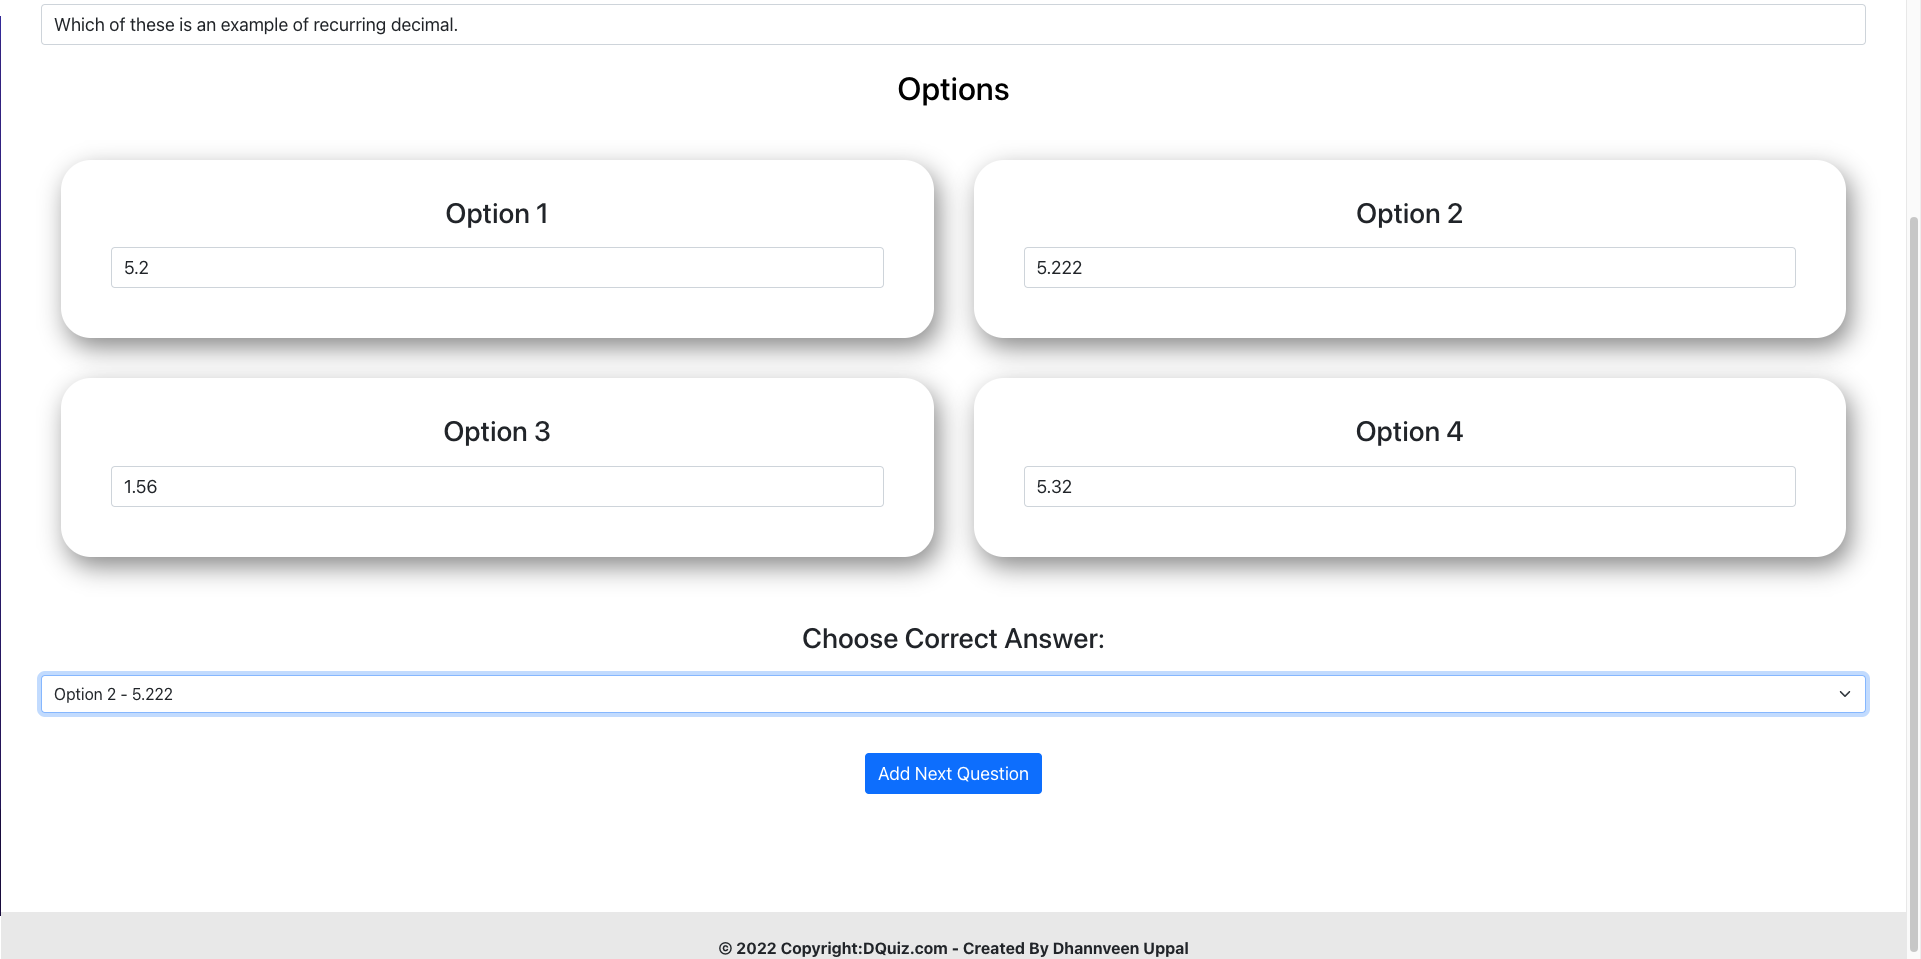Viewport: 1921px width, 959px height.
Task: Focus the Option 4 input containing 5.32
Action: click(x=1409, y=487)
